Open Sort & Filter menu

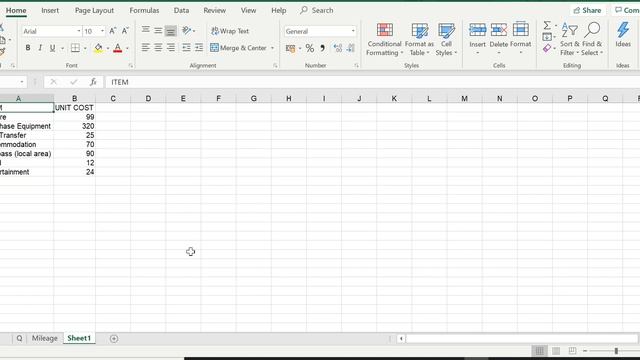click(x=569, y=39)
